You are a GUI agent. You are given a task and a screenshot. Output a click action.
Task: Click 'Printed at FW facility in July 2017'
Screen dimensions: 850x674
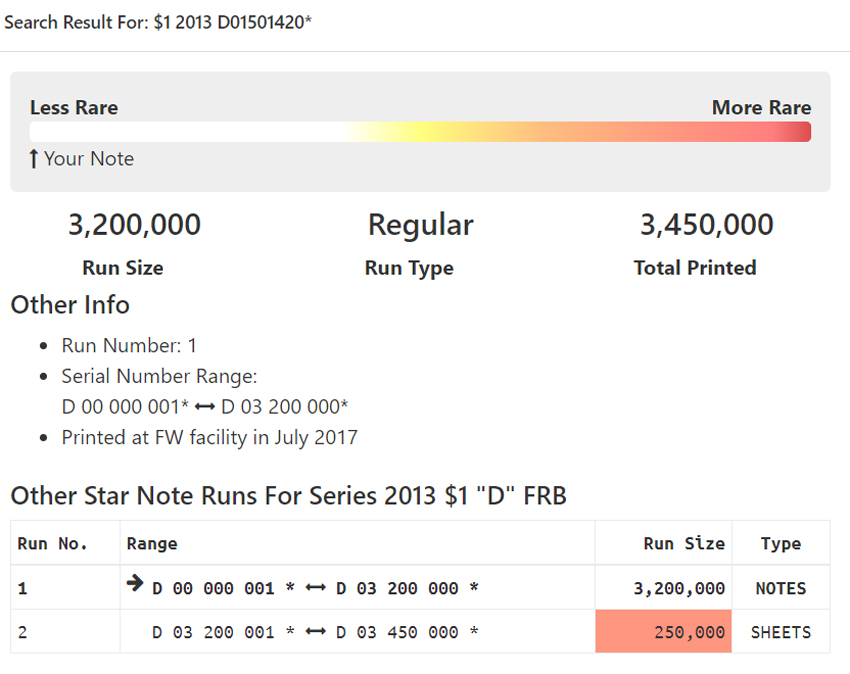[x=209, y=437]
